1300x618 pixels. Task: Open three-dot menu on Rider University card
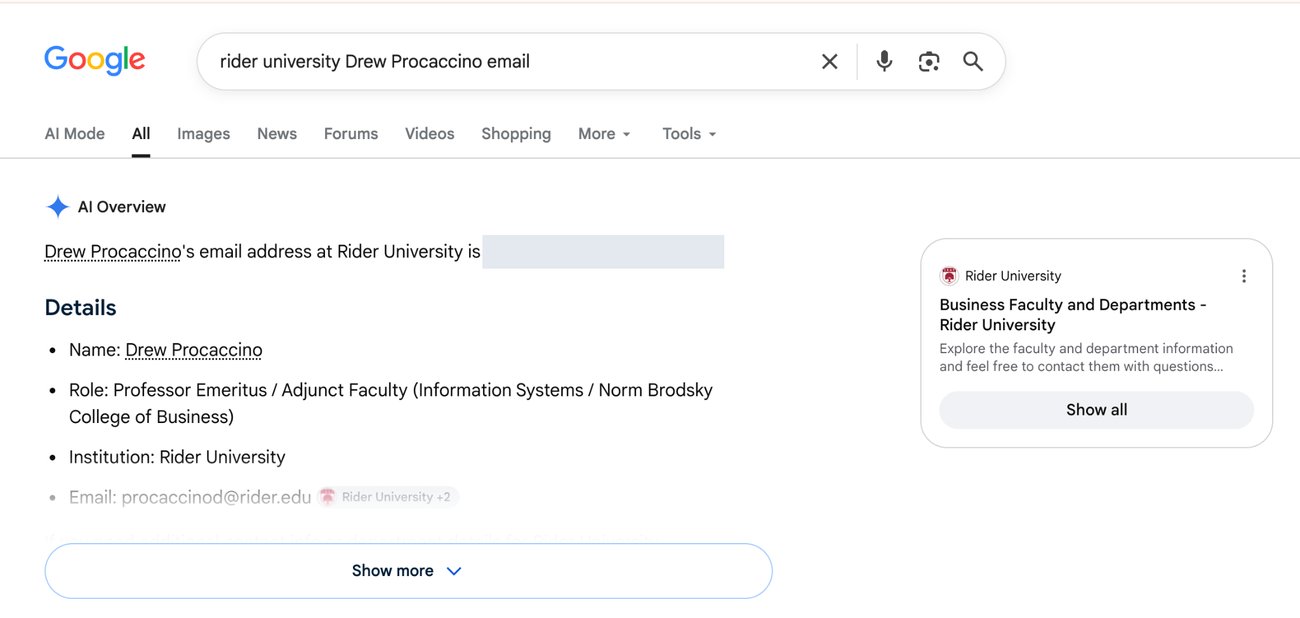pyautogui.click(x=1244, y=276)
